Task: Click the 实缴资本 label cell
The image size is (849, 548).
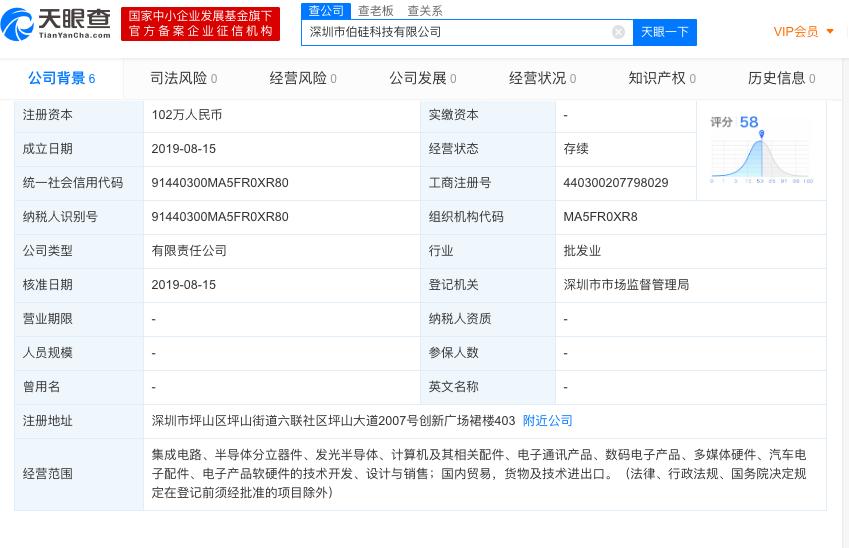Action: point(488,115)
